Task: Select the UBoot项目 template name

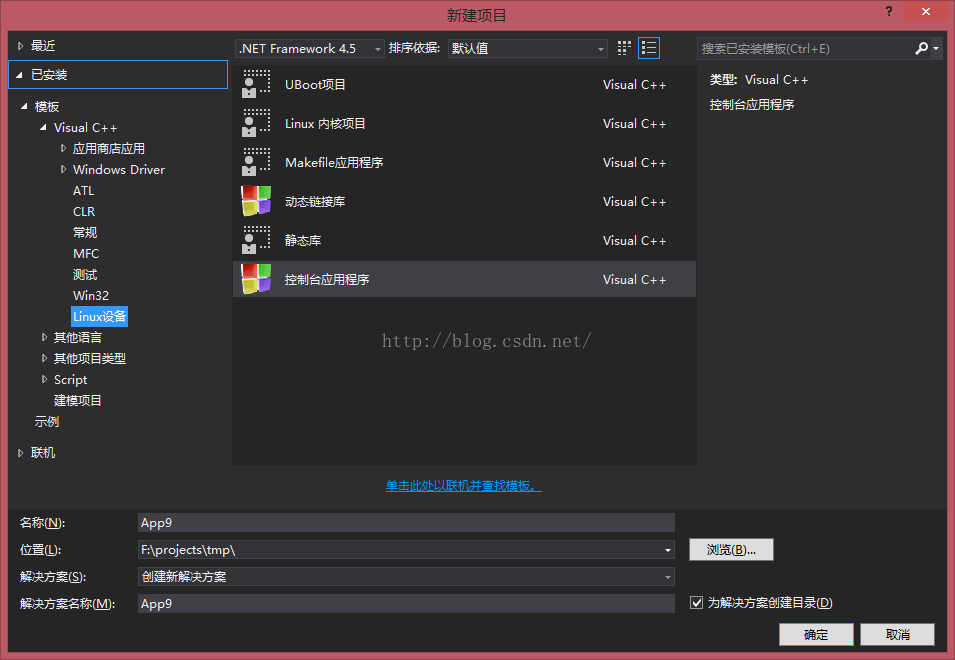Action: [315, 85]
